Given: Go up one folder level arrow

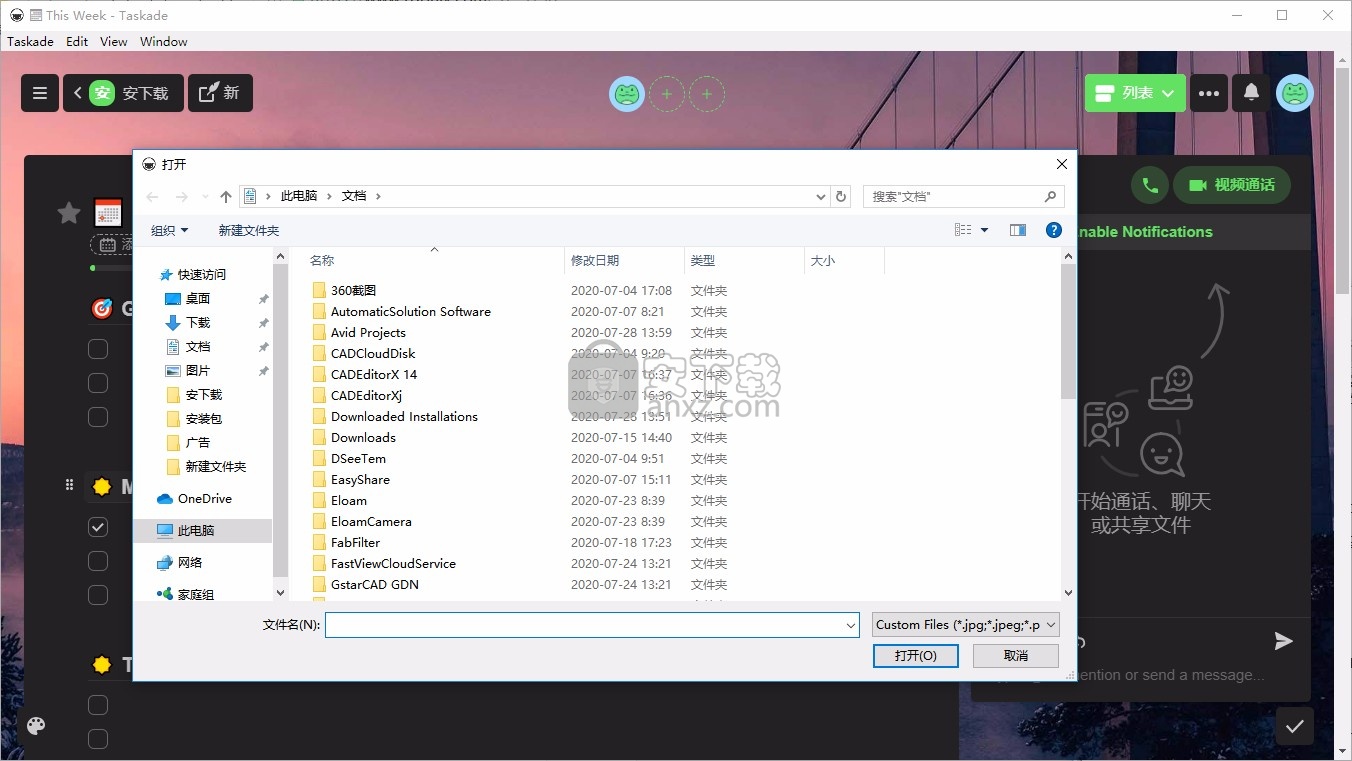Looking at the screenshot, I should pyautogui.click(x=226, y=197).
